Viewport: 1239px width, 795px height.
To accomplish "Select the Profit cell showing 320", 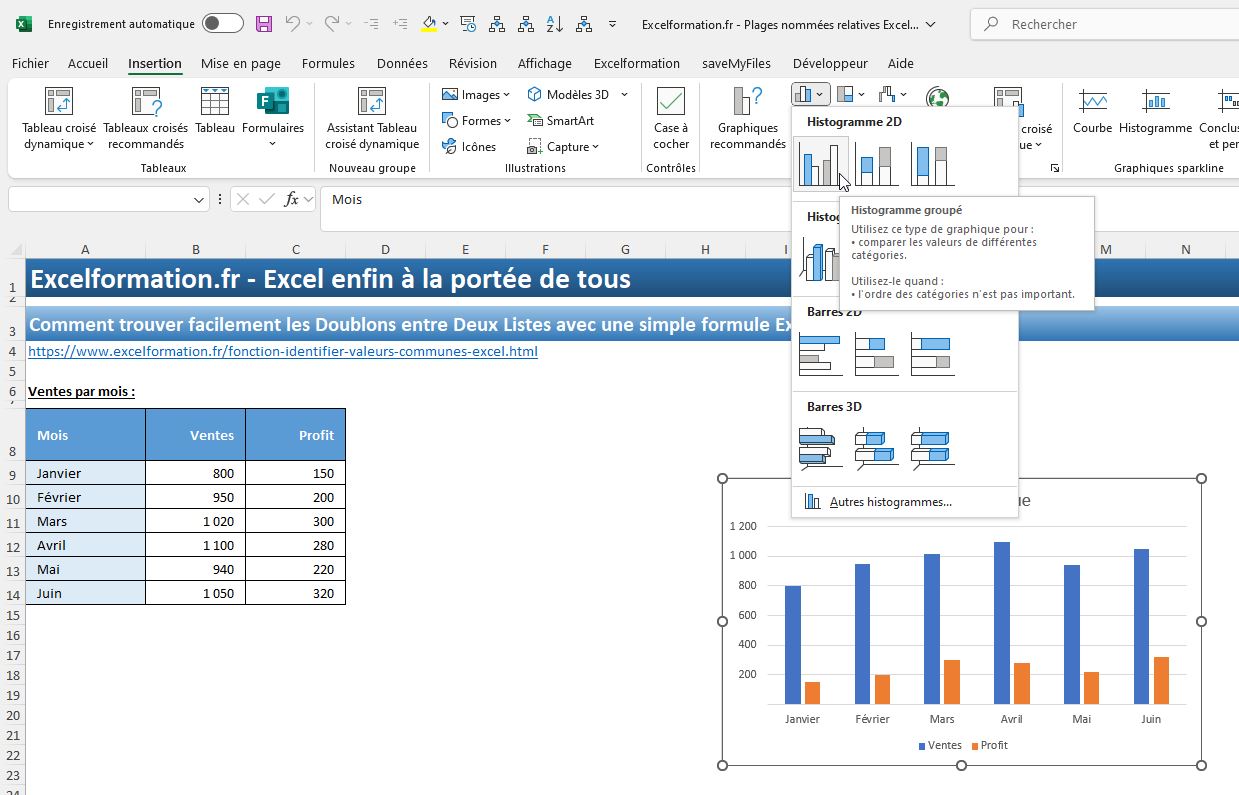I will pos(296,593).
